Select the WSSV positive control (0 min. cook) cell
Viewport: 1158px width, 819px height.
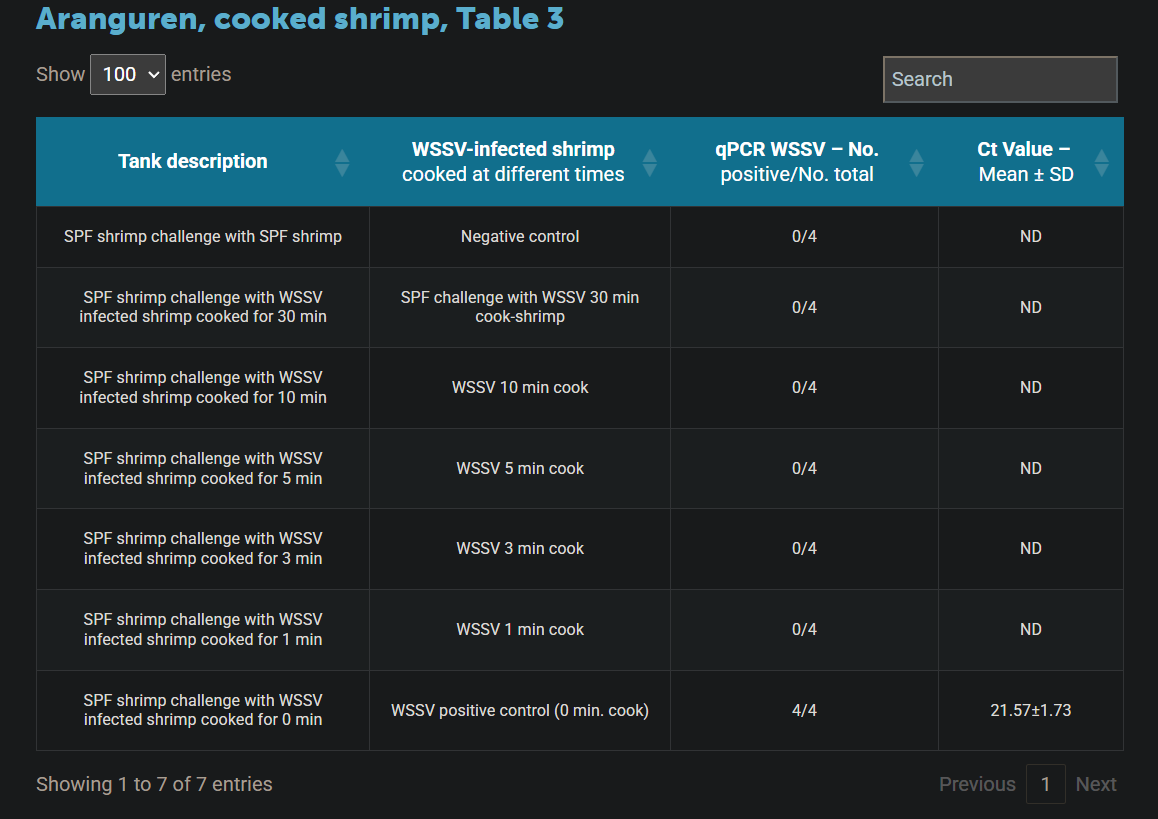pyautogui.click(x=520, y=710)
